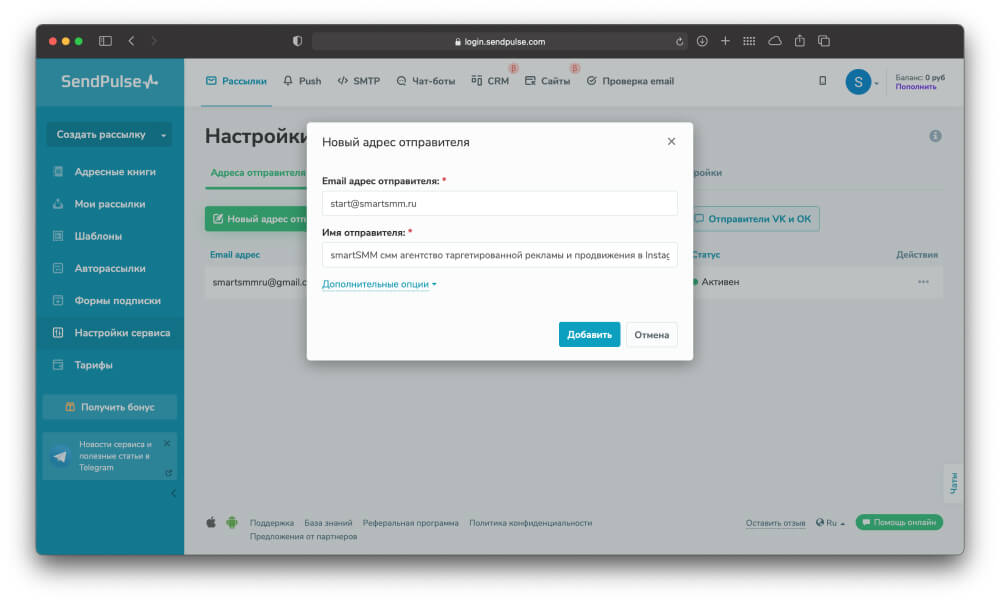Open the Сайты section
The height and width of the screenshot is (603, 1000).
(547, 81)
